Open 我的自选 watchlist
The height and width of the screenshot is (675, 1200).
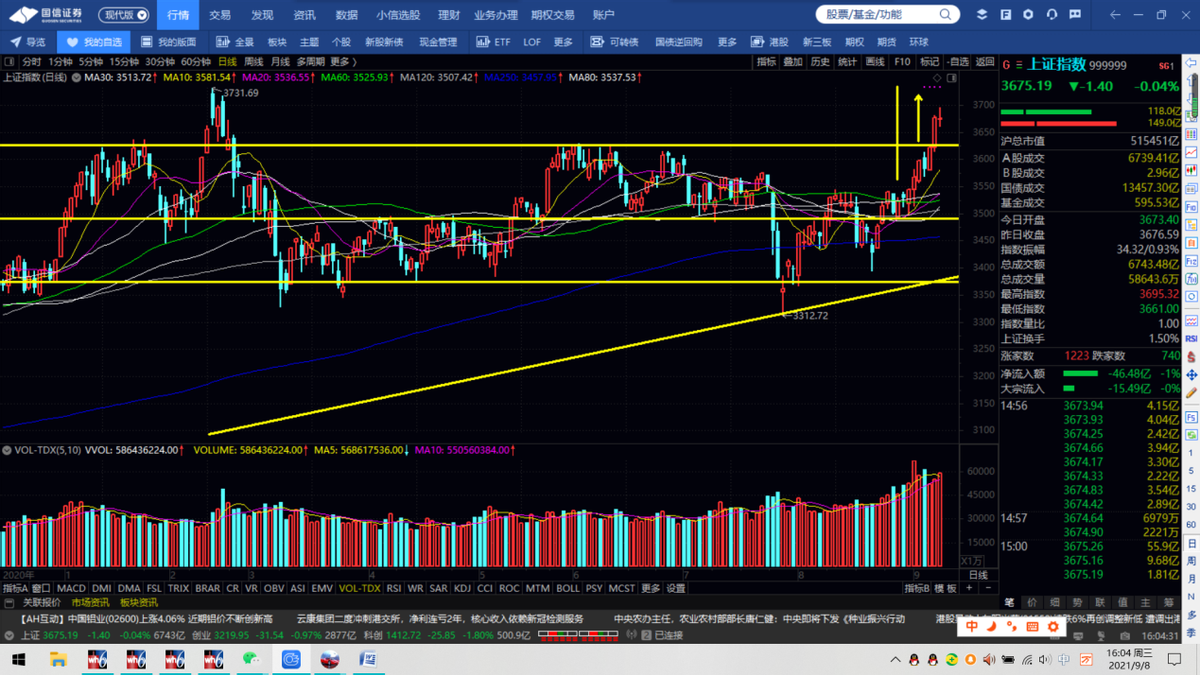[94, 42]
